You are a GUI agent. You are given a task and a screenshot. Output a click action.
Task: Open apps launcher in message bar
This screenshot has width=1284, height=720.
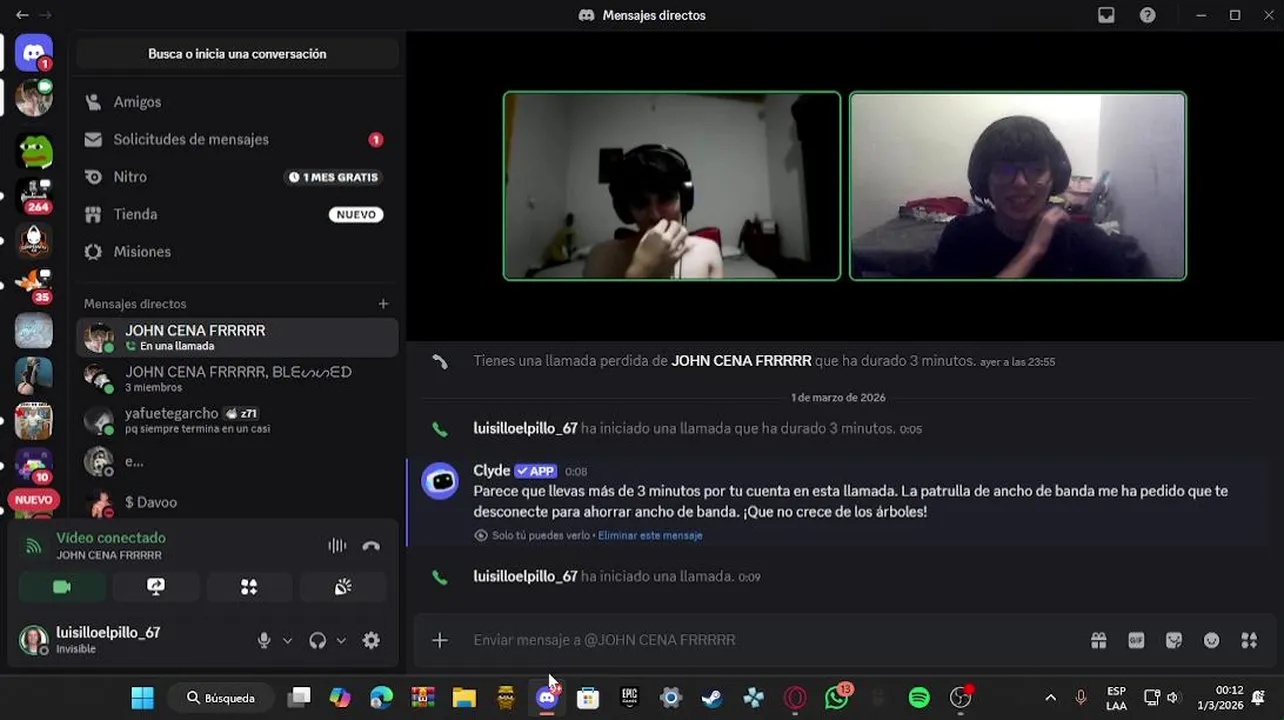click(x=1249, y=640)
